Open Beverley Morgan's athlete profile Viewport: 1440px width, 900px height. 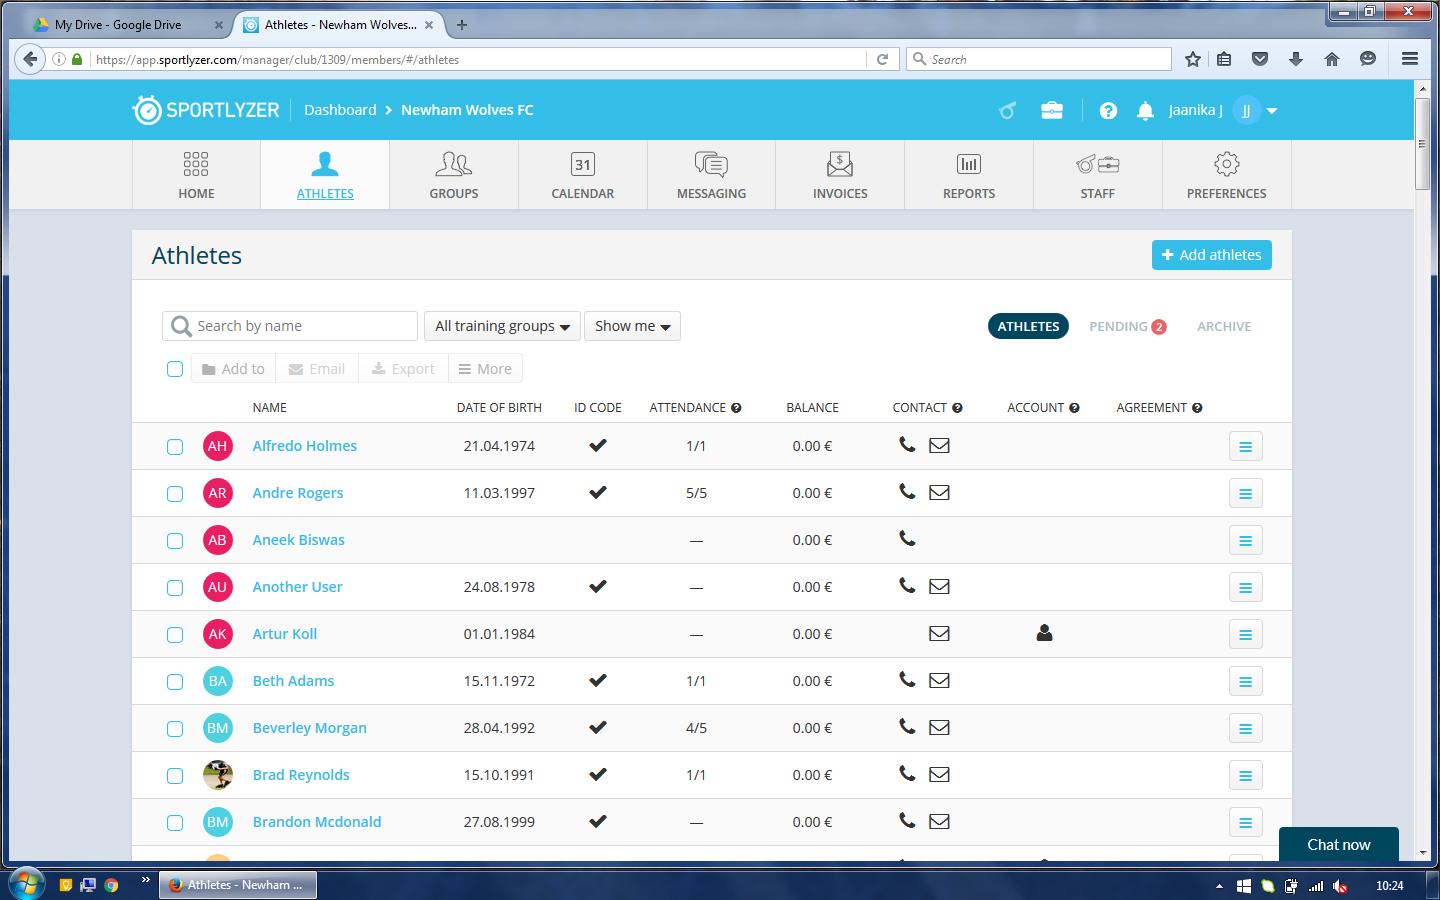[309, 728]
